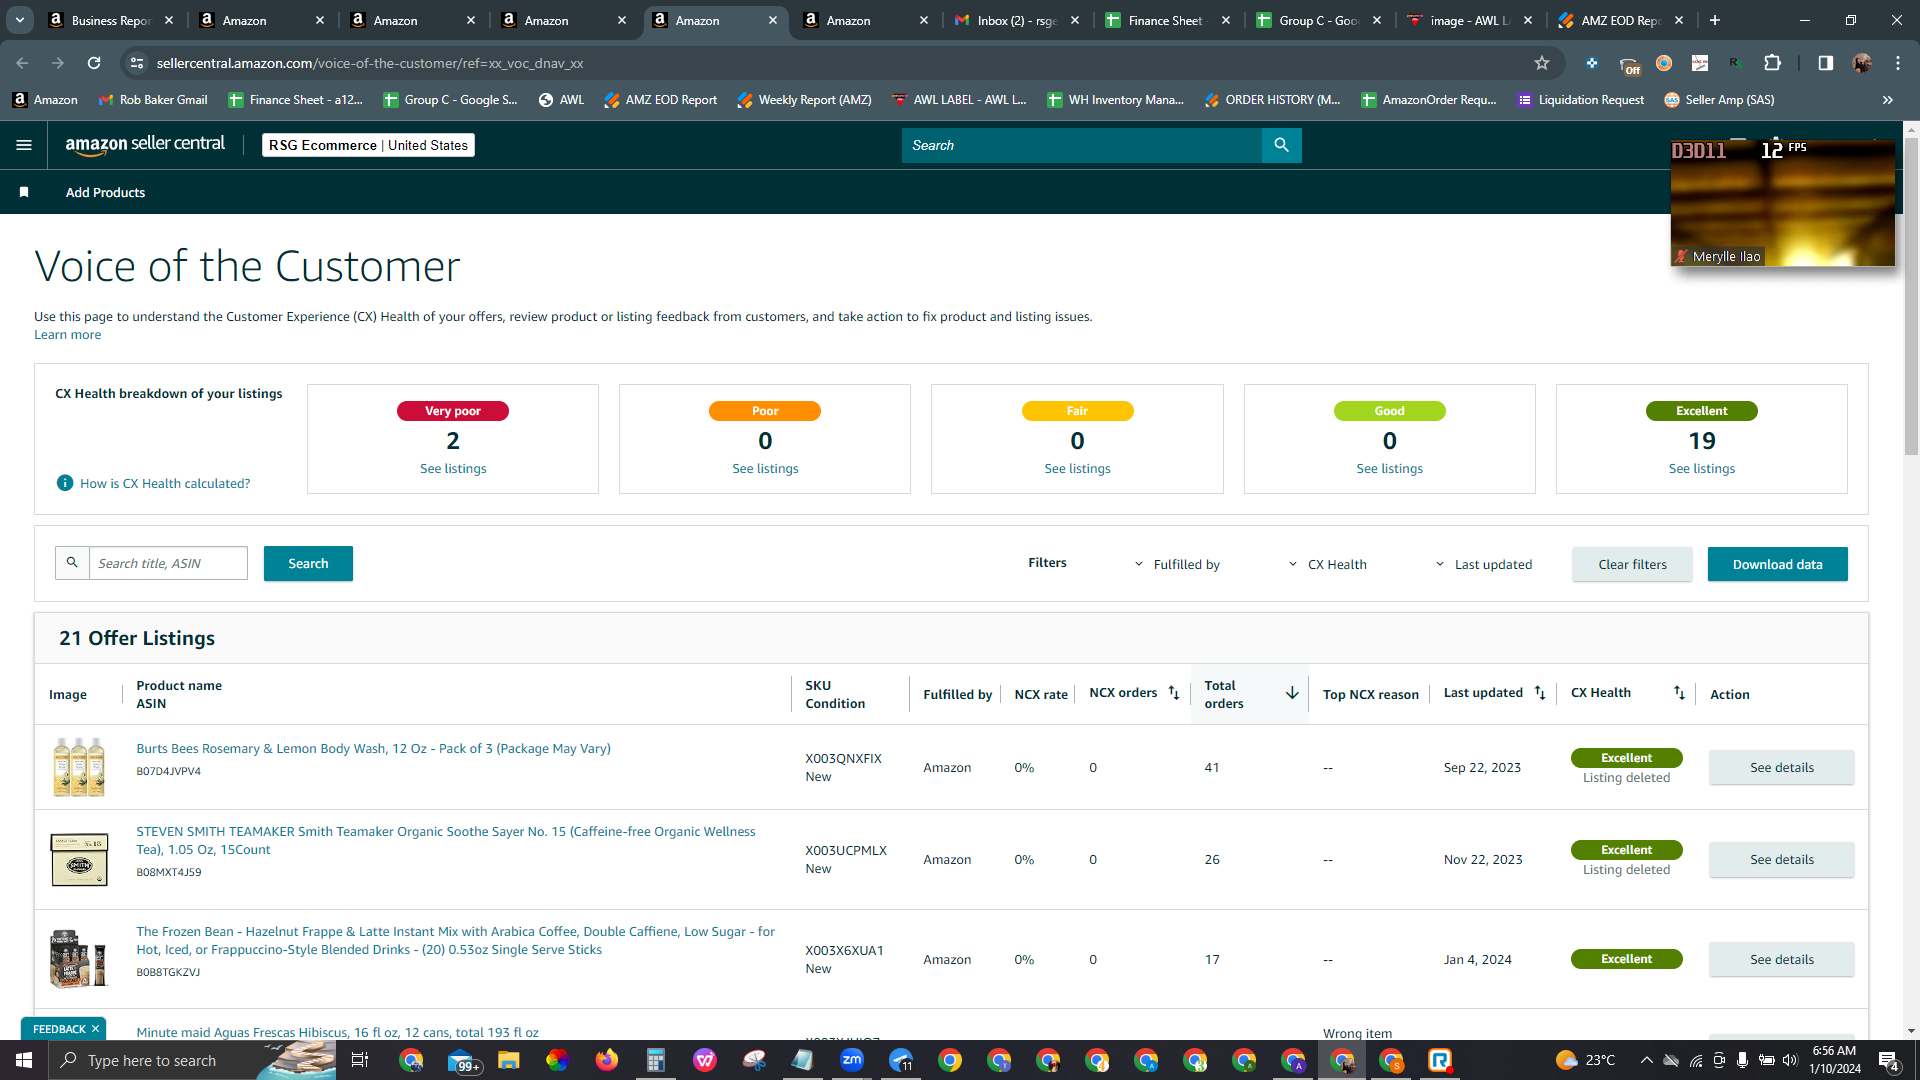The width and height of the screenshot is (1920, 1080).
Task: Open the Chrome Extensions puzzle icon
Action: (x=1772, y=63)
